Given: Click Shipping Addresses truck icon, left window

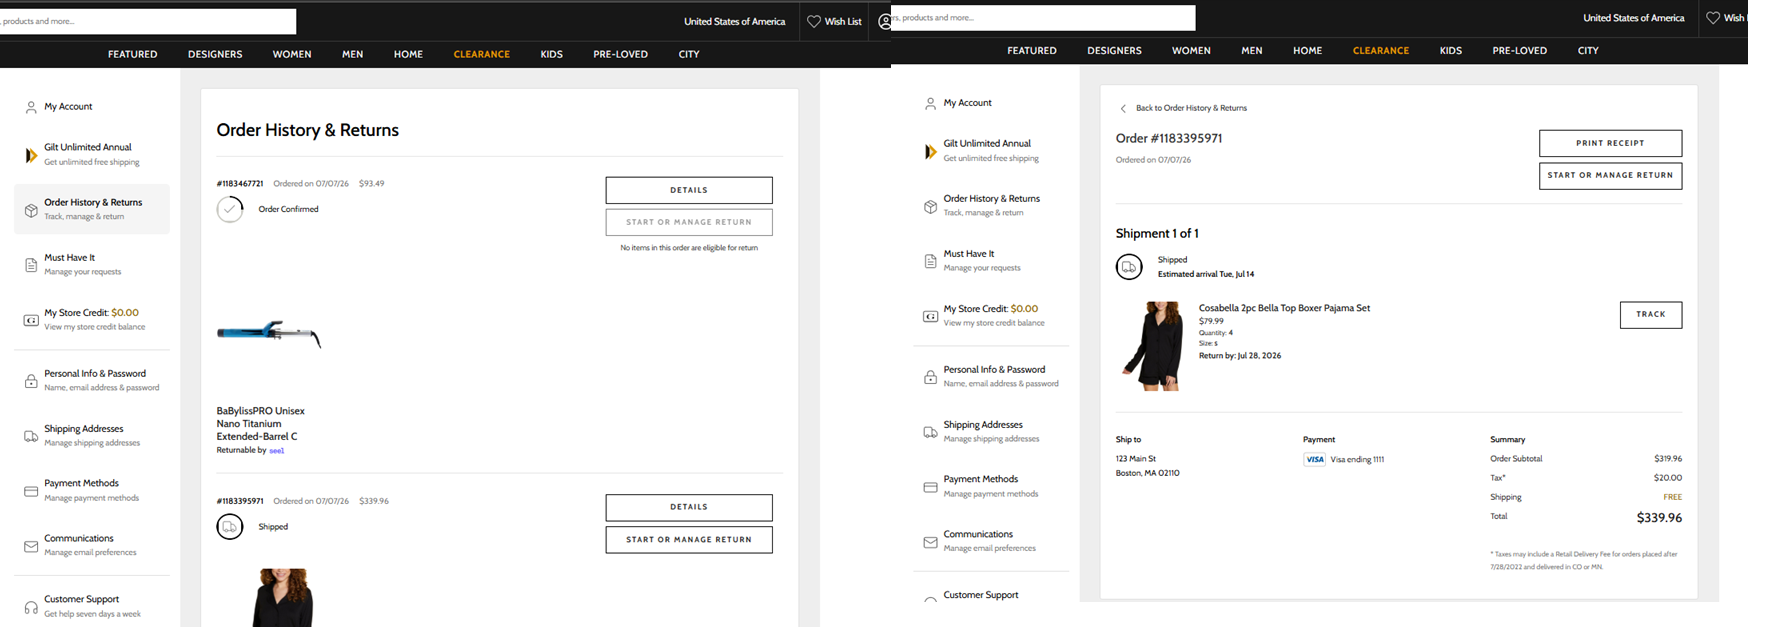Looking at the screenshot, I should pyautogui.click(x=31, y=436).
